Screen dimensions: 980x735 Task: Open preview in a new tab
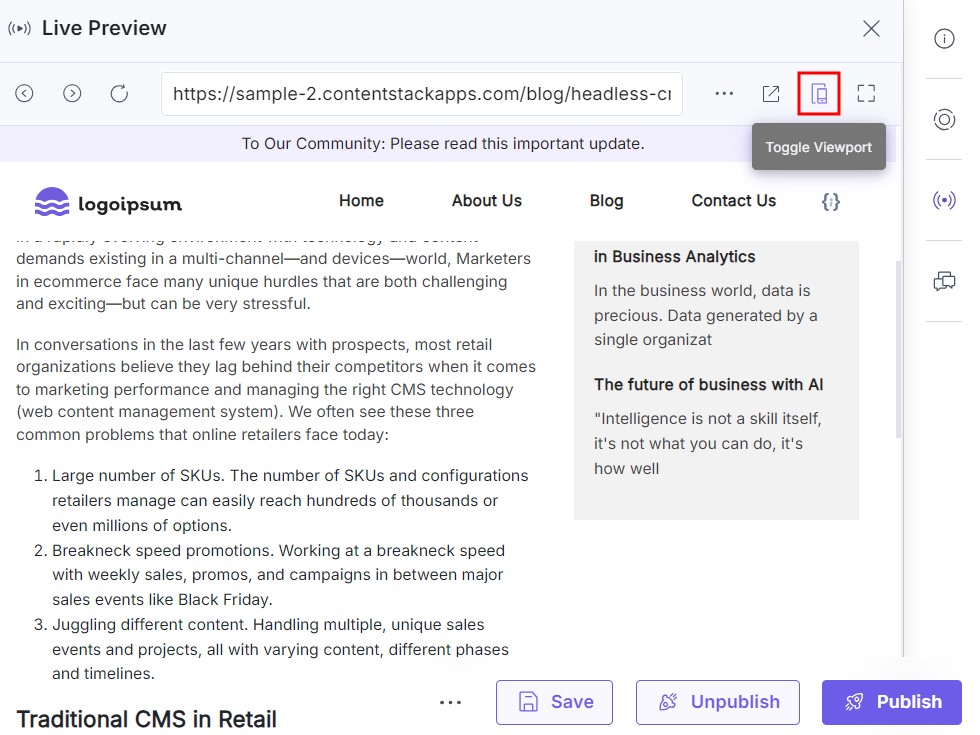[x=771, y=94]
